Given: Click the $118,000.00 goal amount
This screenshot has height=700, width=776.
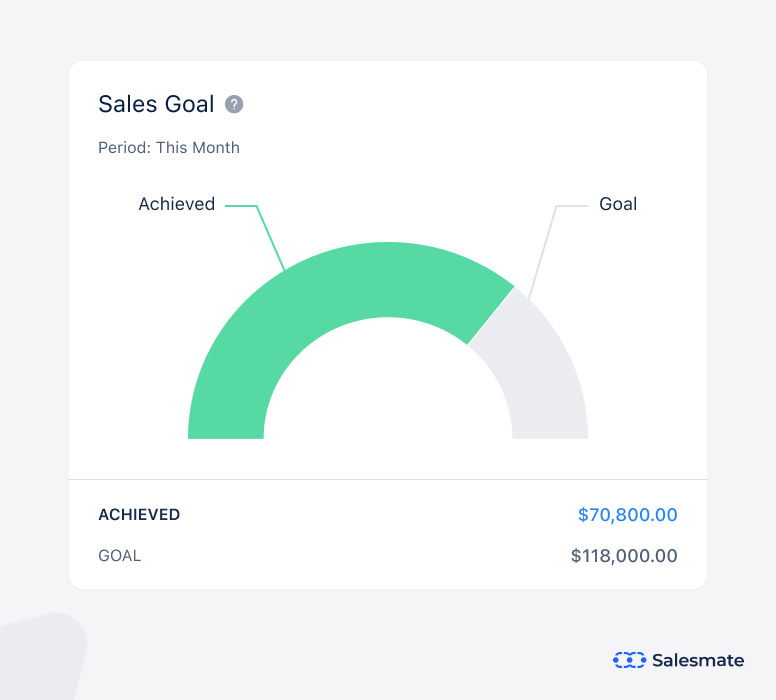Looking at the screenshot, I should tap(624, 555).
